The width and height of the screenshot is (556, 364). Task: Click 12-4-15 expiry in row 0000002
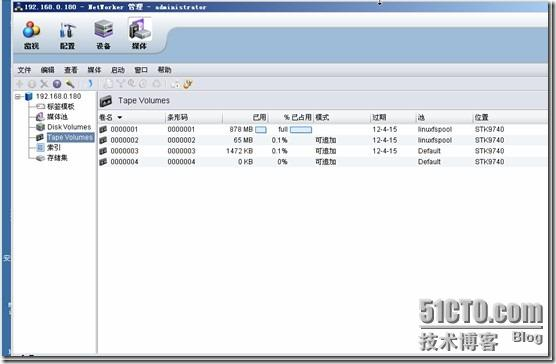click(x=385, y=140)
